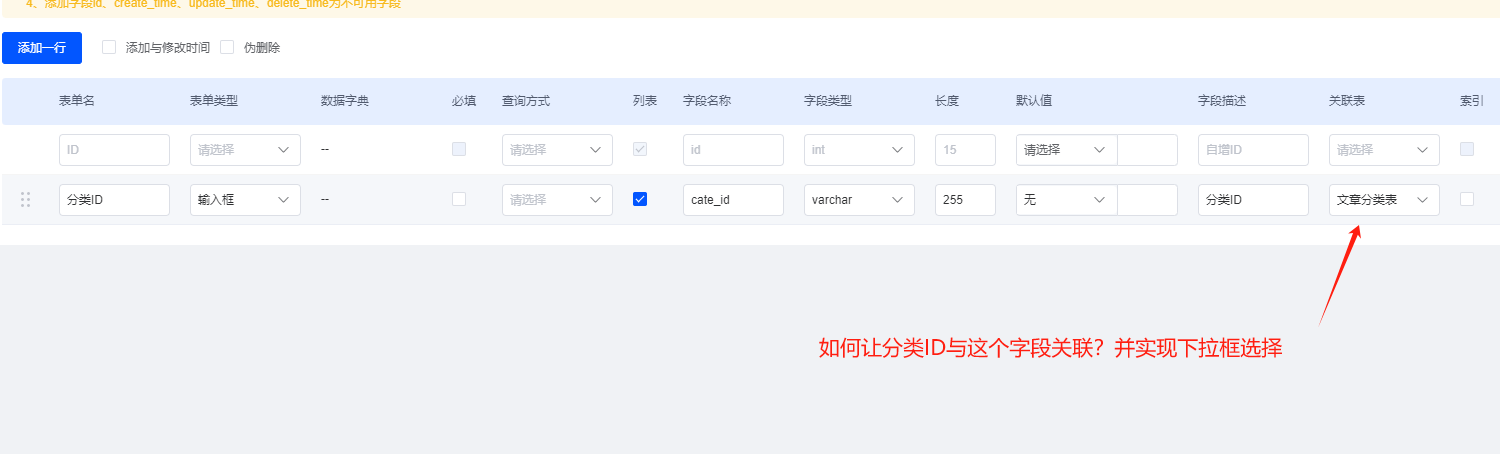1500x454 pixels.
Task: Click 字段名称 input containing cate_id
Action: coord(733,200)
